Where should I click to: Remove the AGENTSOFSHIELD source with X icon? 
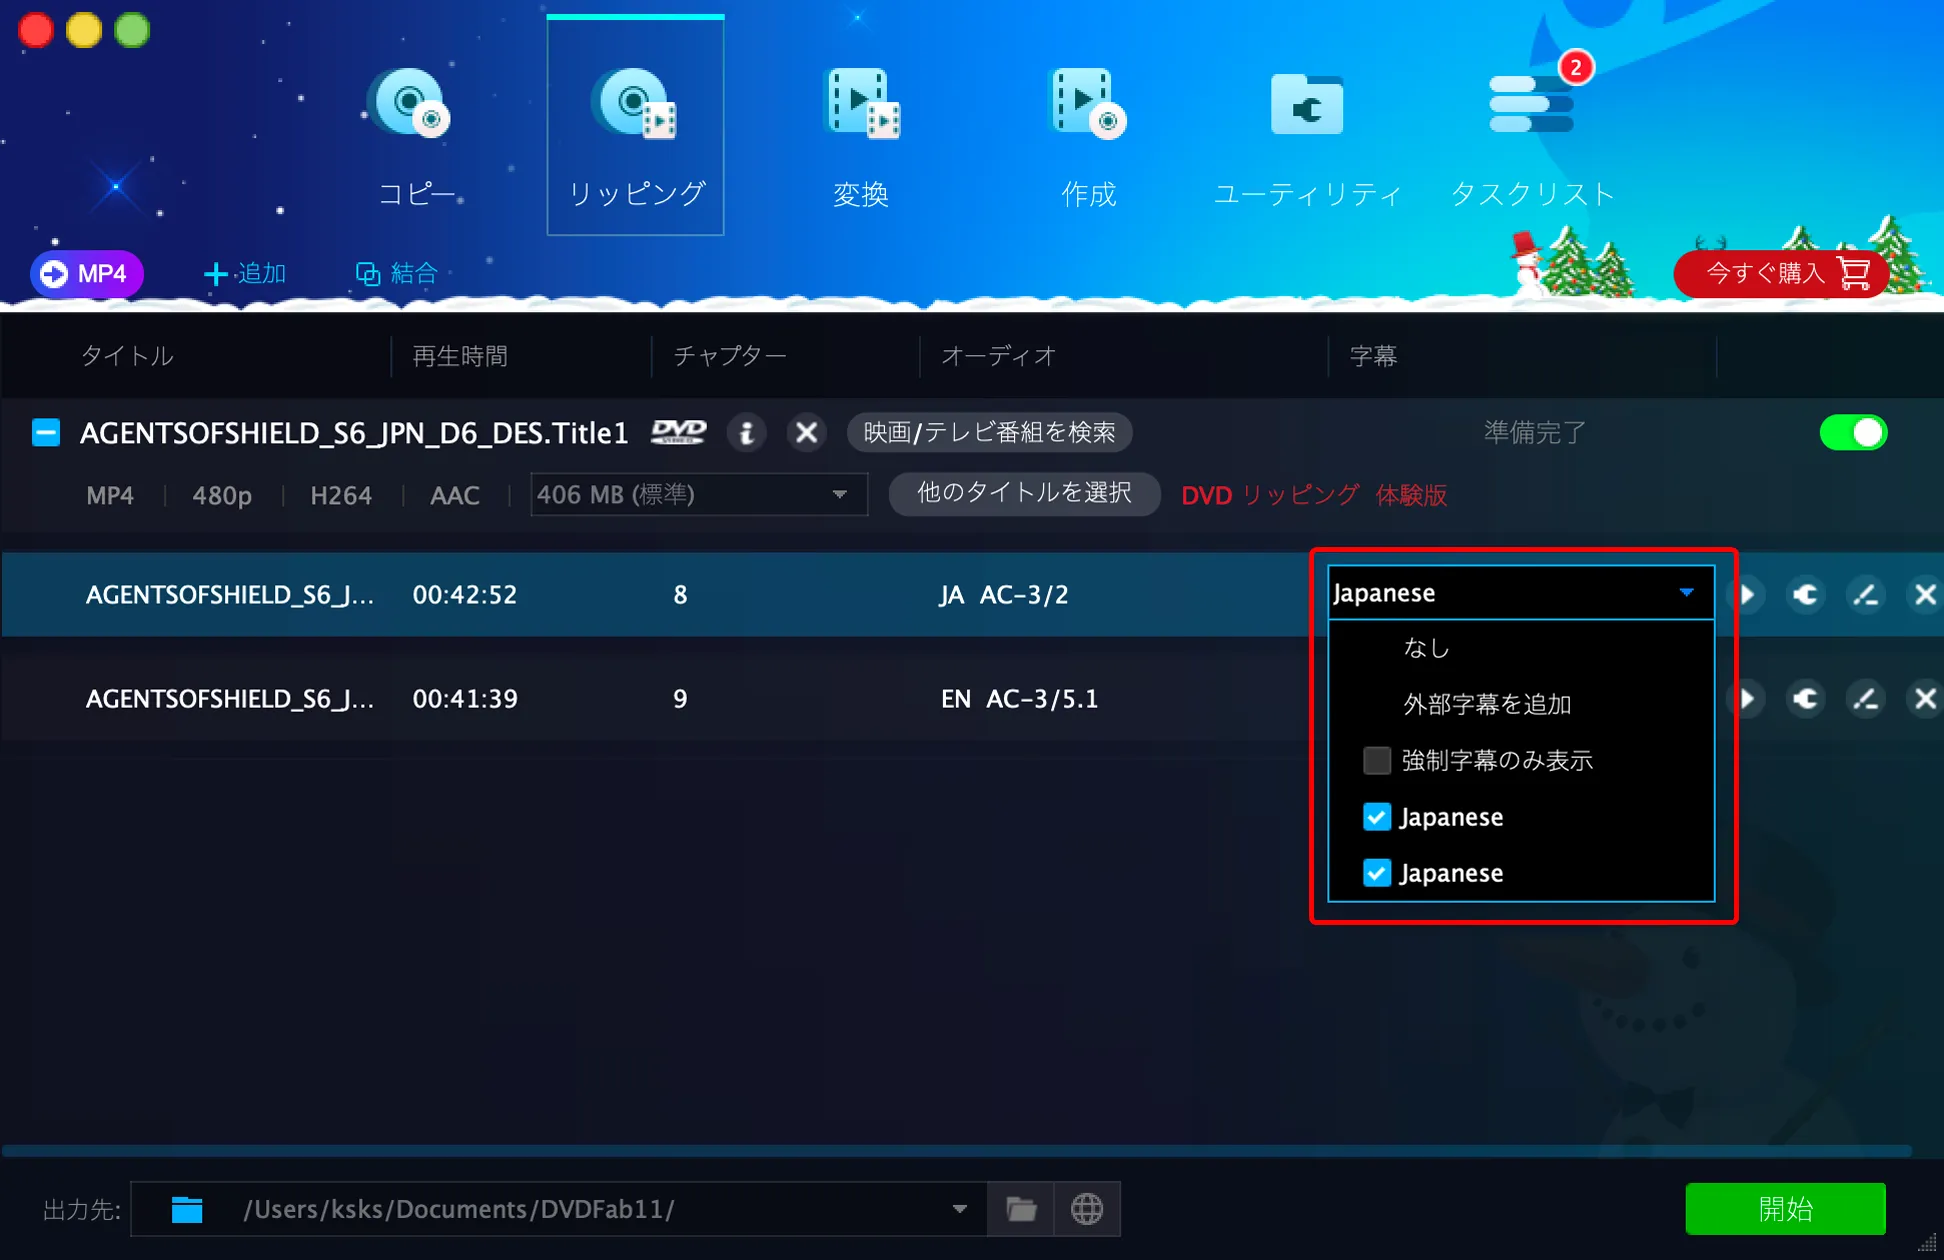(806, 433)
